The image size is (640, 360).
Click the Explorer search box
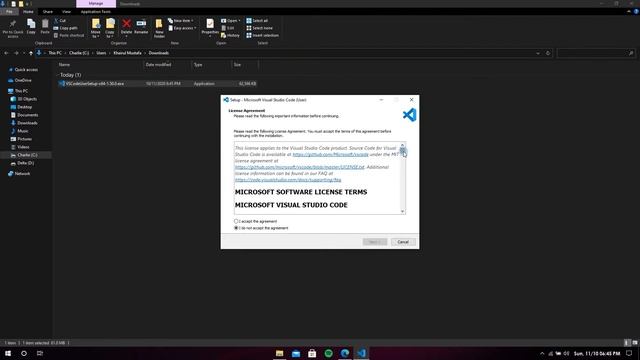point(596,53)
